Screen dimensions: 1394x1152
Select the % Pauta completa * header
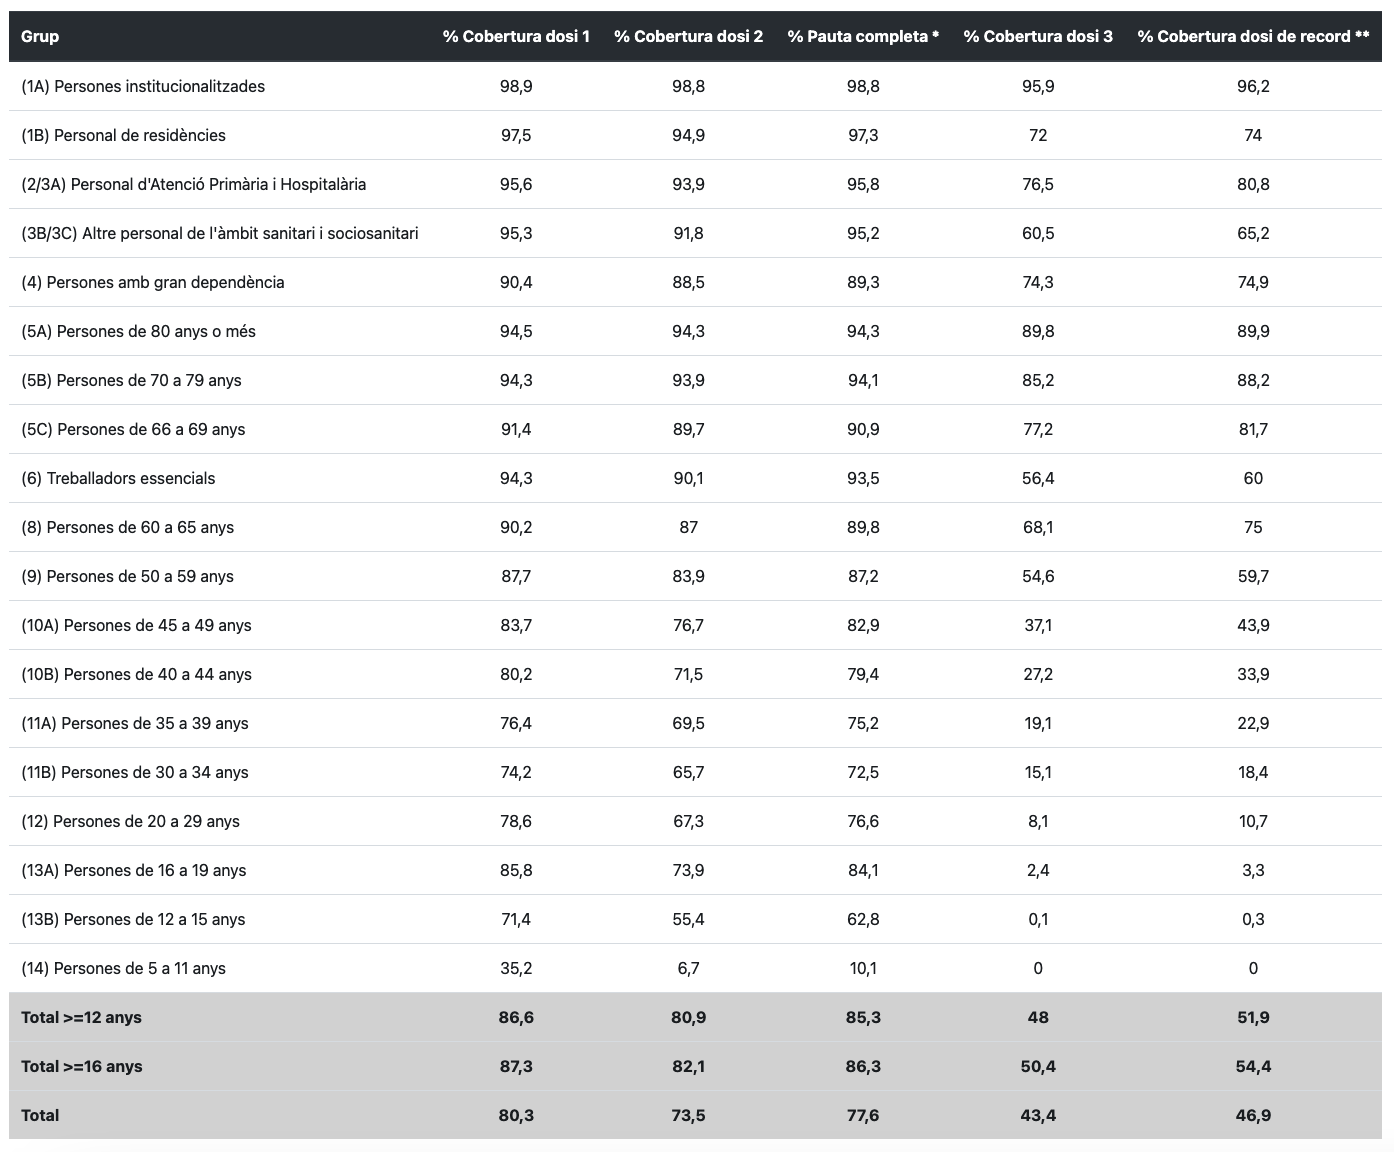click(863, 36)
